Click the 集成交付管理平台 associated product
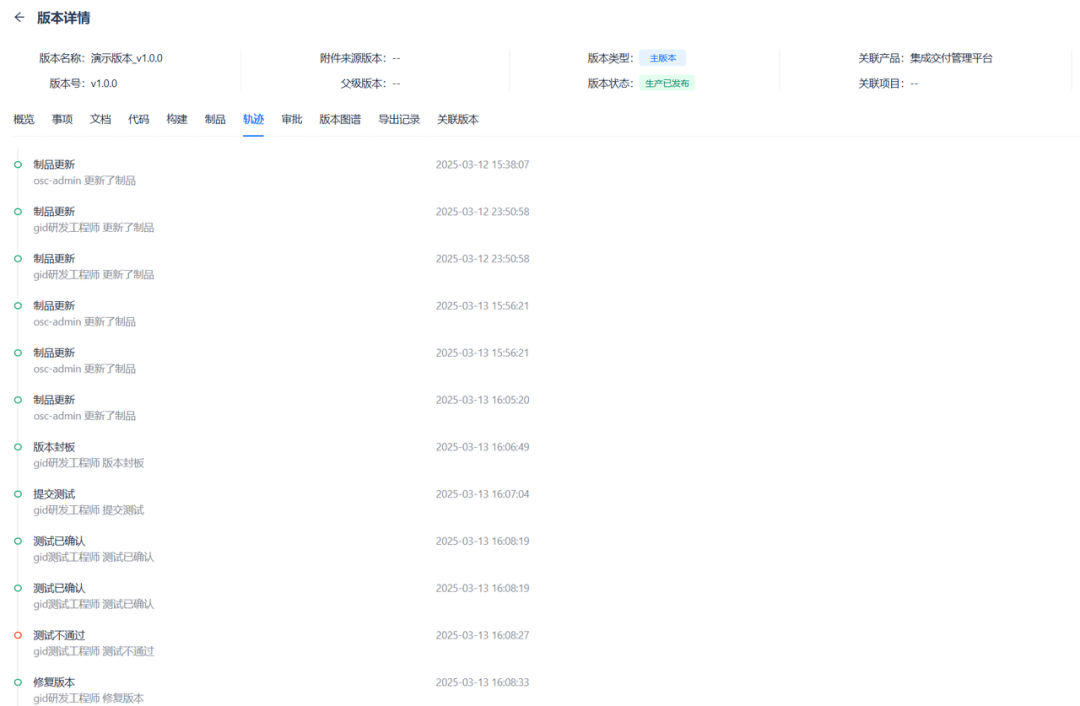The height and width of the screenshot is (706, 1080). pos(951,58)
